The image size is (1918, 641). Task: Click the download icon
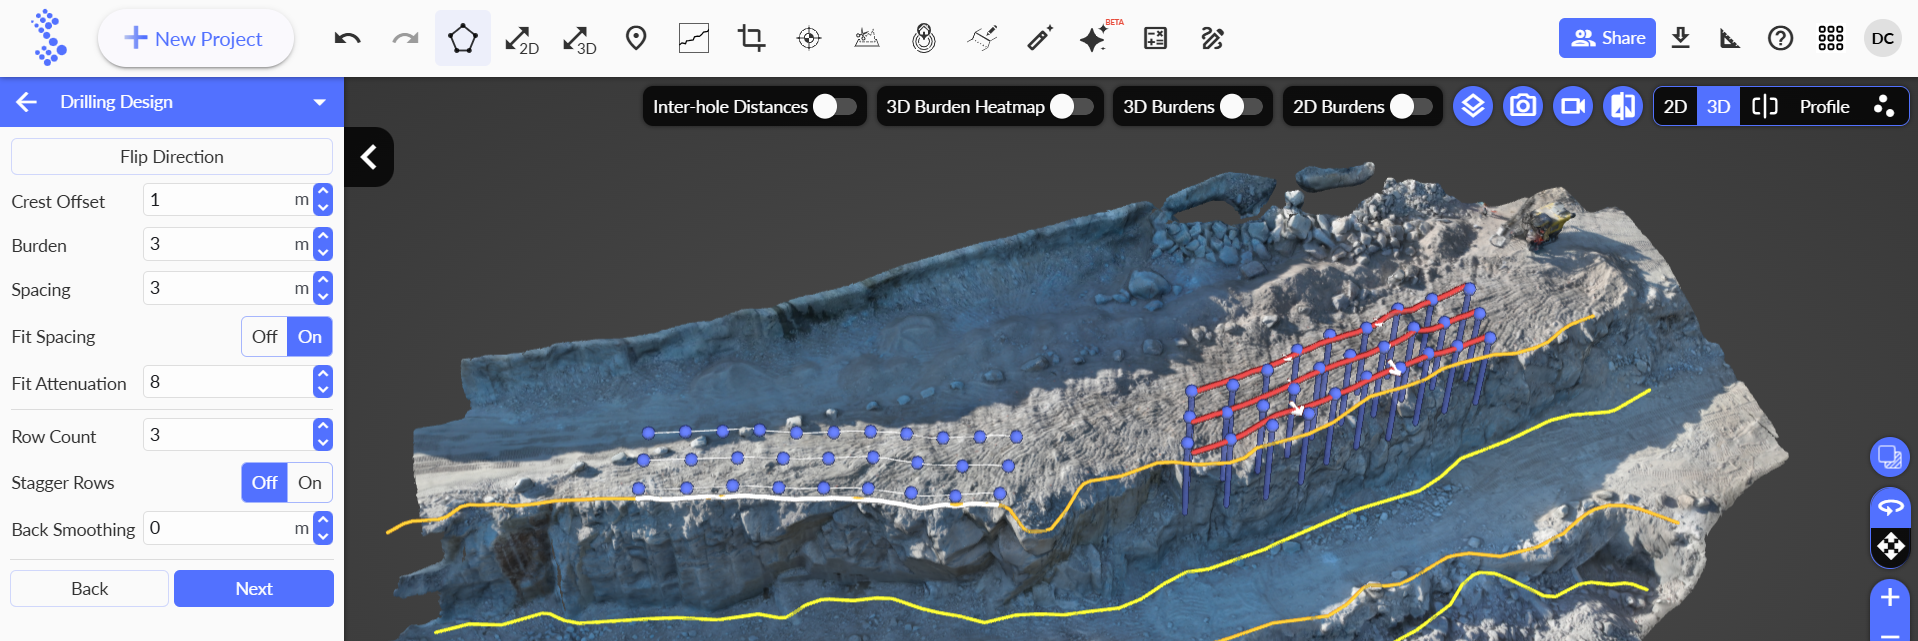coord(1680,38)
